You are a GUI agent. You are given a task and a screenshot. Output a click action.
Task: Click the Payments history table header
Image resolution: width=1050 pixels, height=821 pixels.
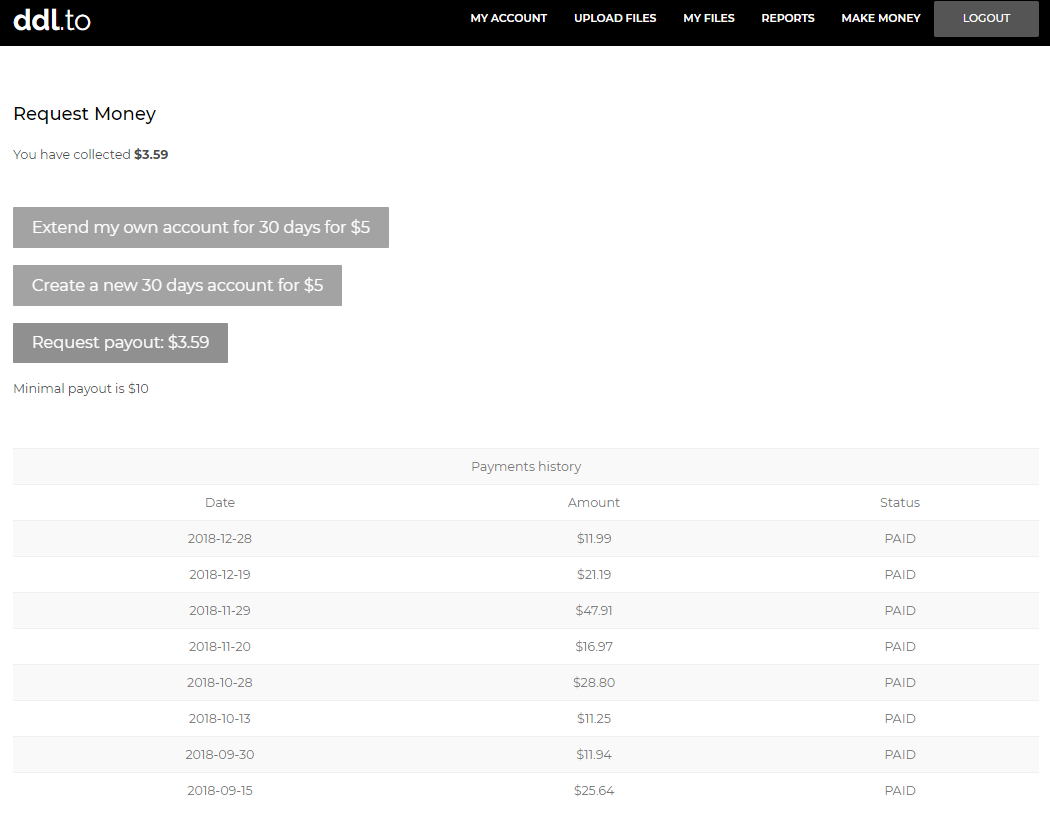pyautogui.click(x=525, y=467)
